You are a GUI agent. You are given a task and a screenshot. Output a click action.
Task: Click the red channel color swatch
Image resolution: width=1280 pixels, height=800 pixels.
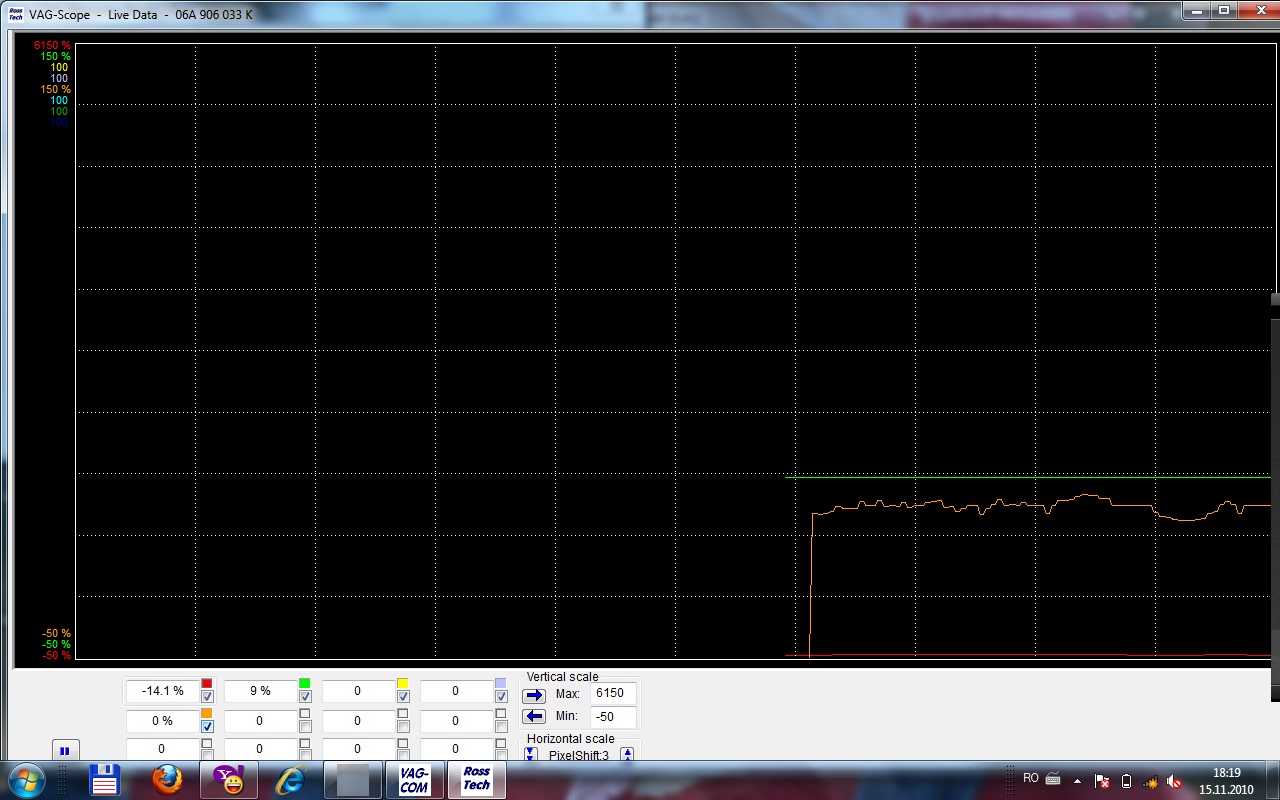click(x=207, y=683)
